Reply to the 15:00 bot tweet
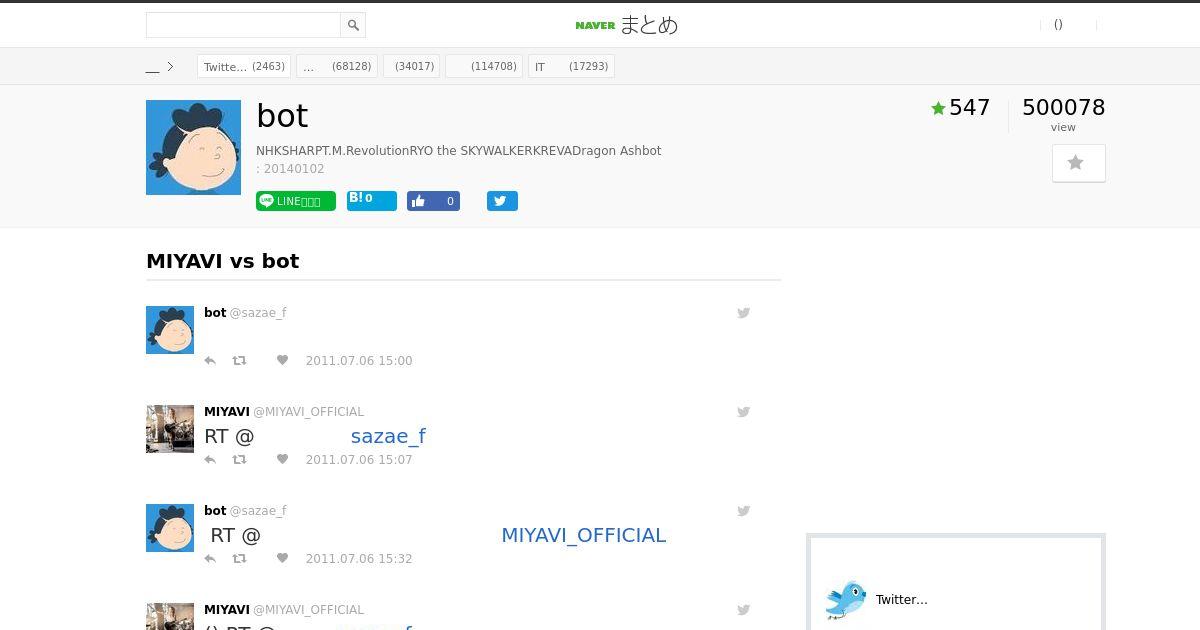The image size is (1200, 630). (x=210, y=361)
